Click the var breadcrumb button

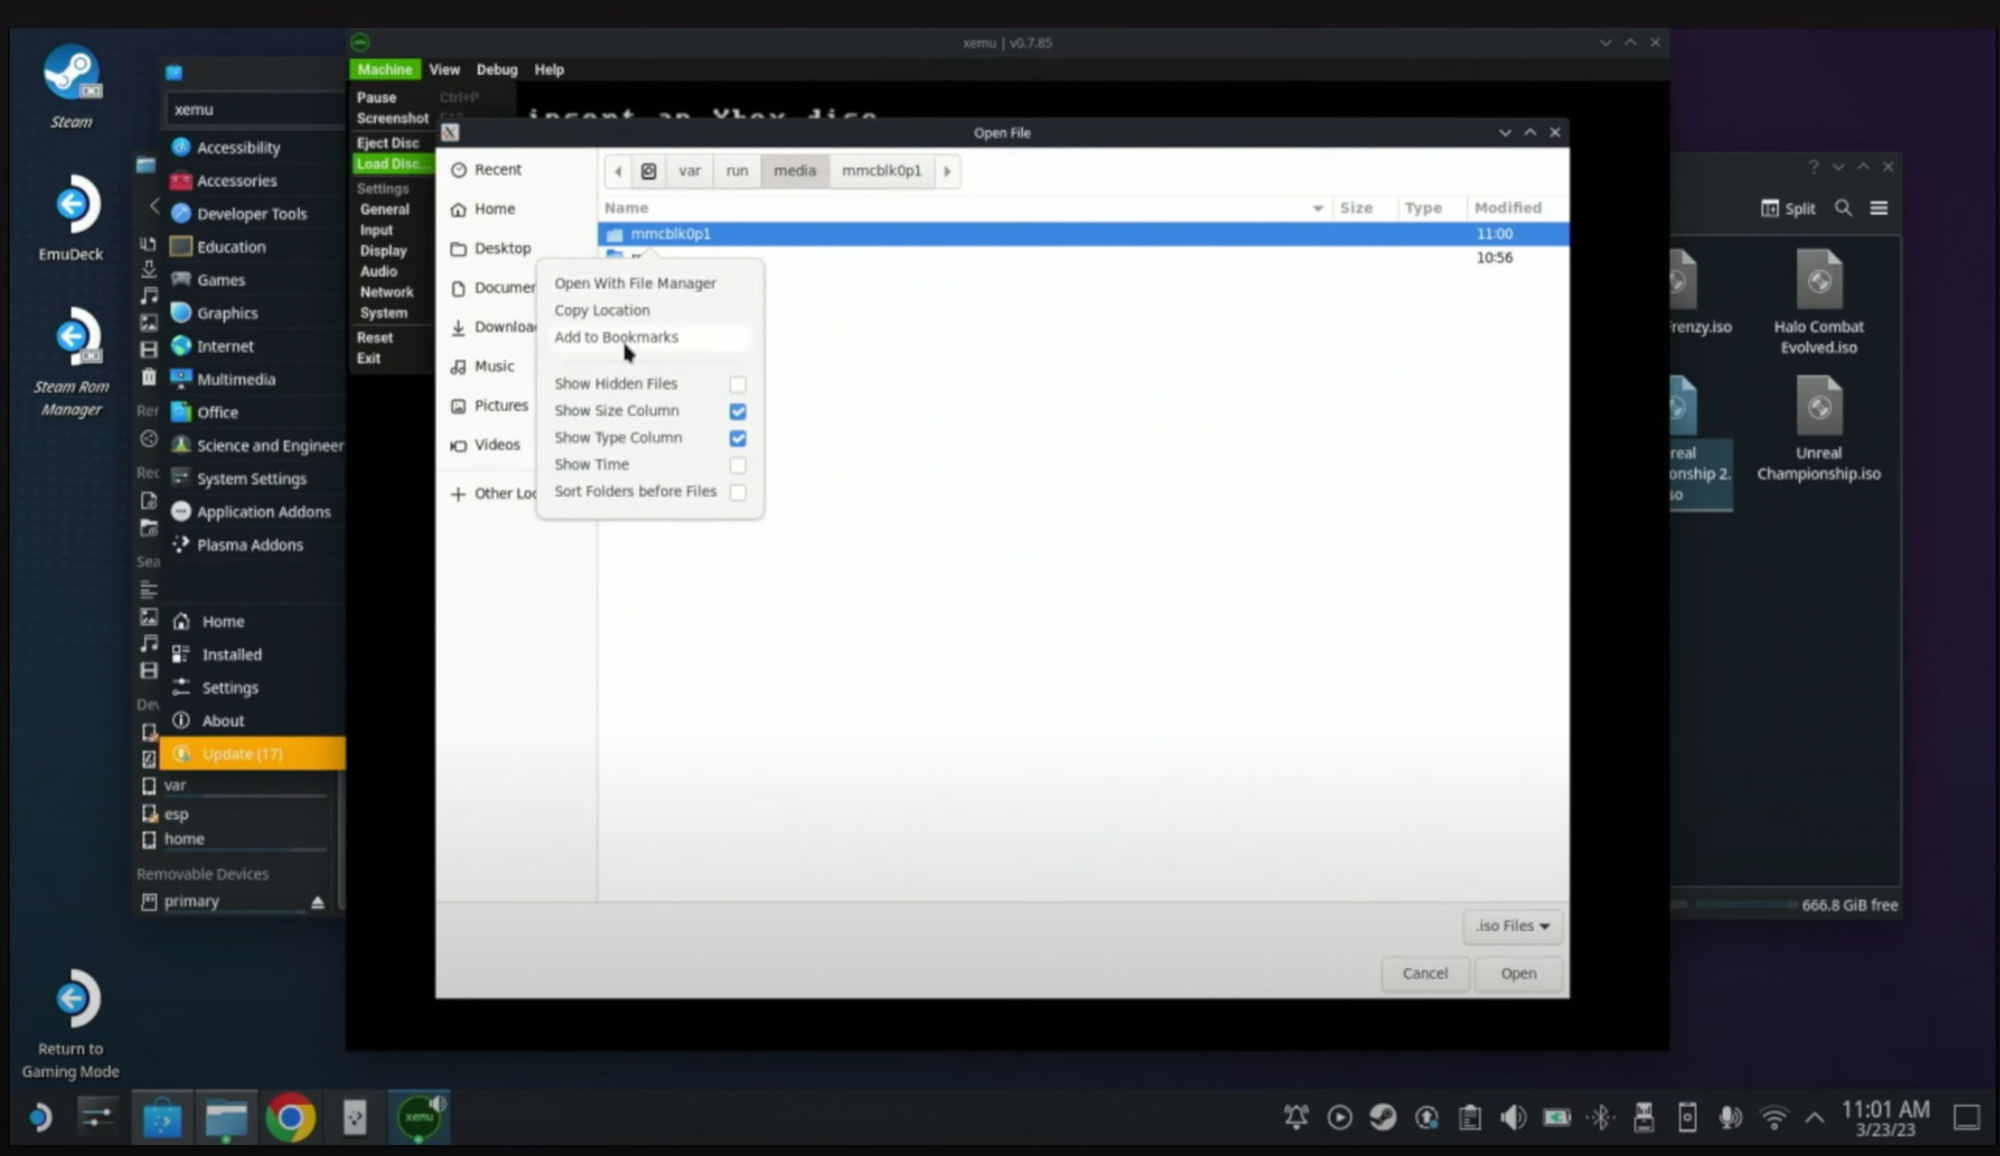(689, 171)
